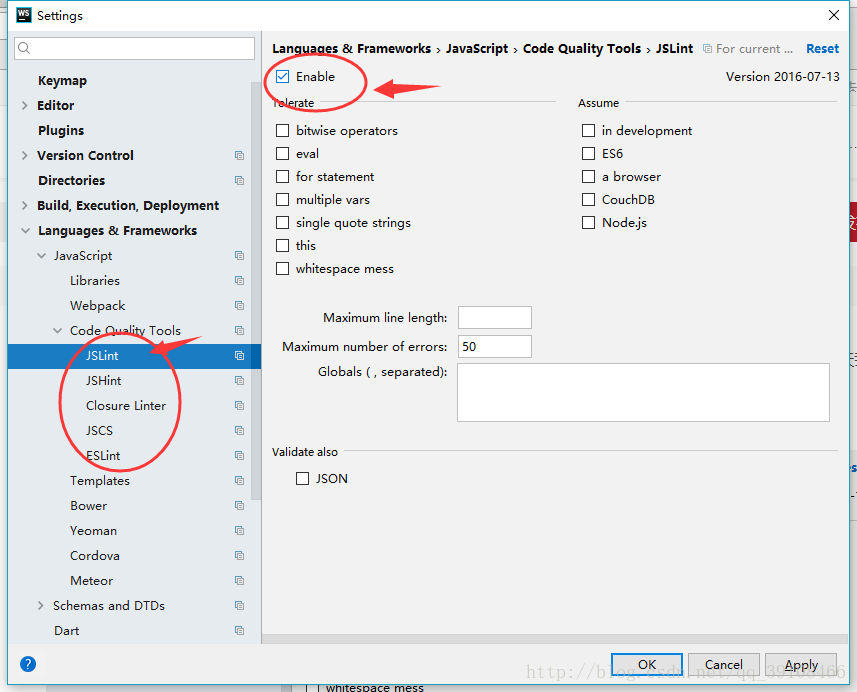Viewport: 857px width, 692px height.
Task: Tick the multiple vars checkbox
Action: click(283, 200)
